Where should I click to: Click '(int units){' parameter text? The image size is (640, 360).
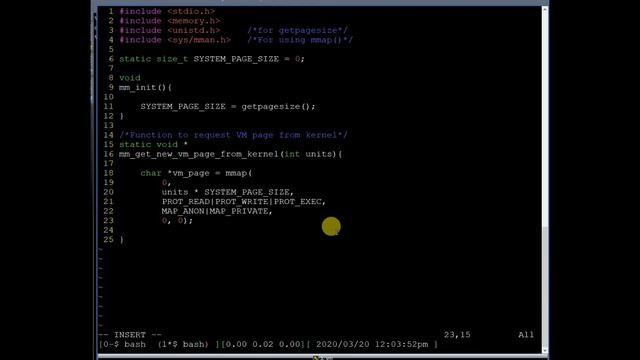click(311, 154)
